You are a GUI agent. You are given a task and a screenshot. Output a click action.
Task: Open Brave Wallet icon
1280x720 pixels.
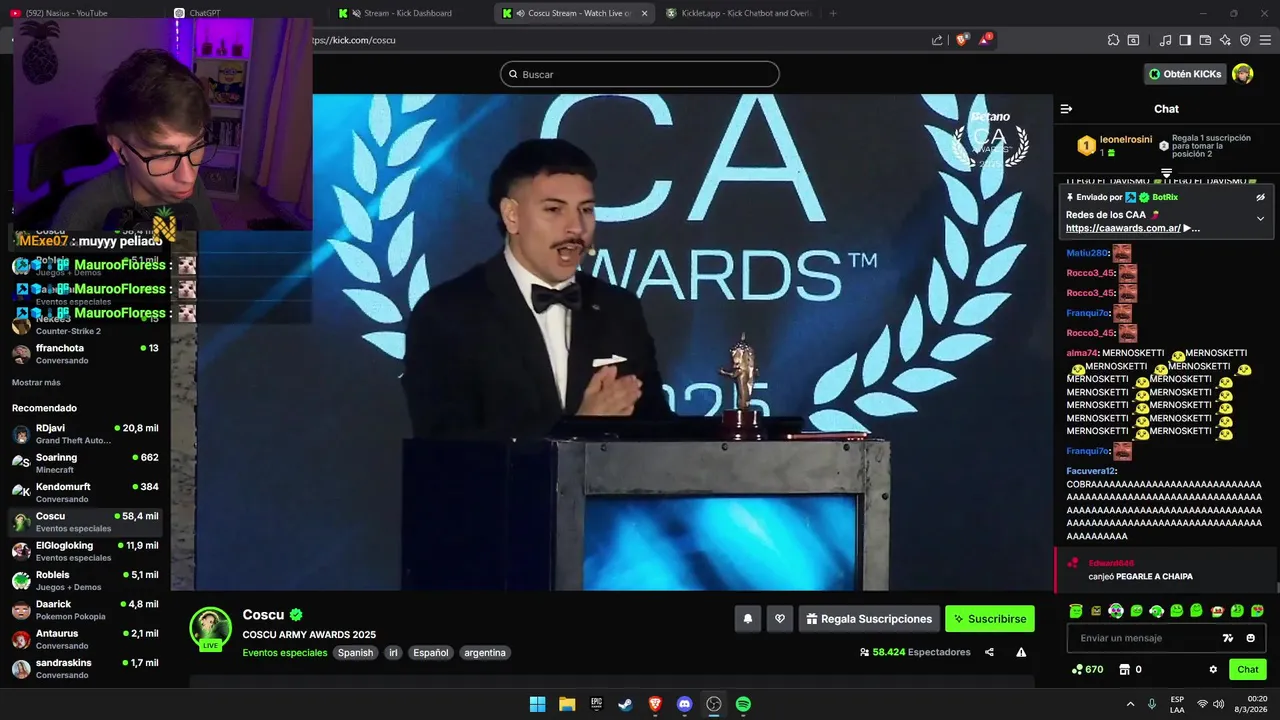click(x=1205, y=40)
